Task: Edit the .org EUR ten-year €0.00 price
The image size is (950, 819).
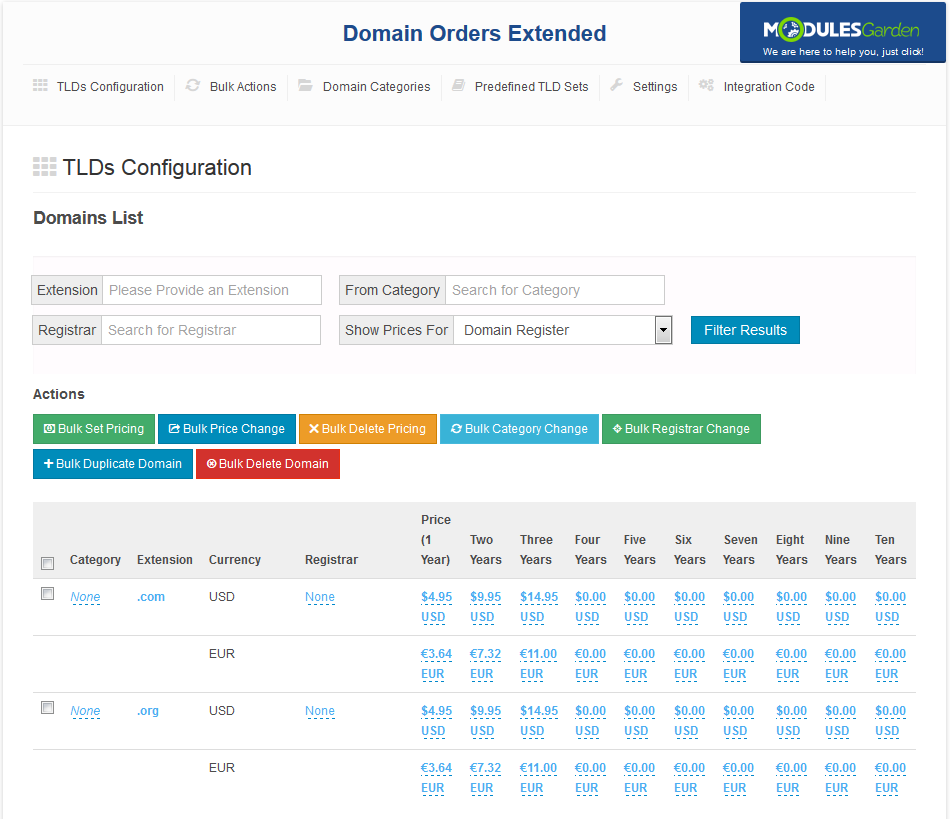Action: click(890, 777)
